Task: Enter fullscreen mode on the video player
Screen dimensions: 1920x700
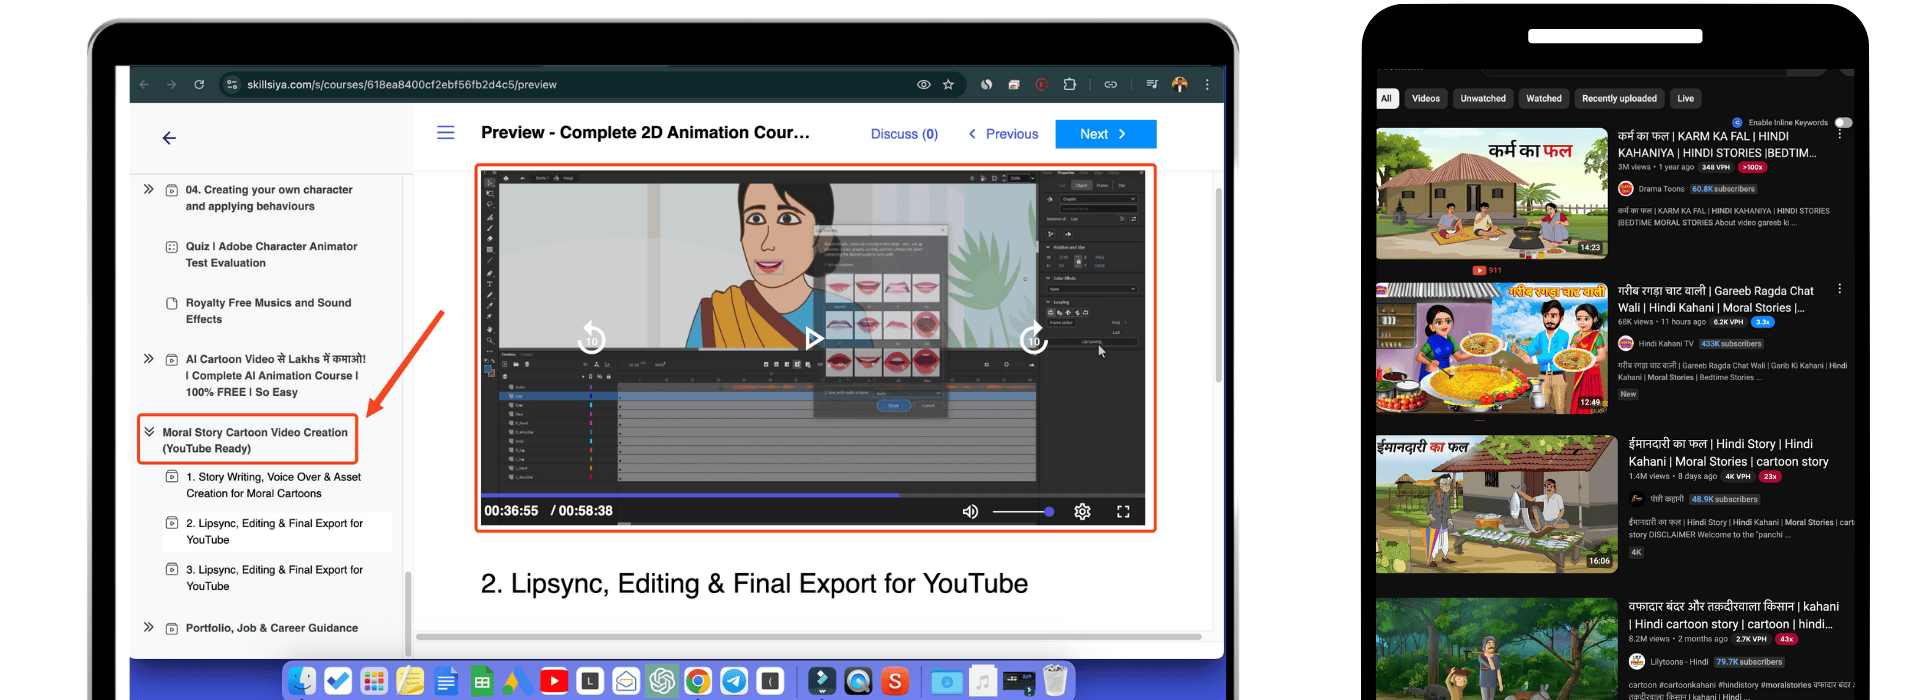Action: tap(1123, 512)
